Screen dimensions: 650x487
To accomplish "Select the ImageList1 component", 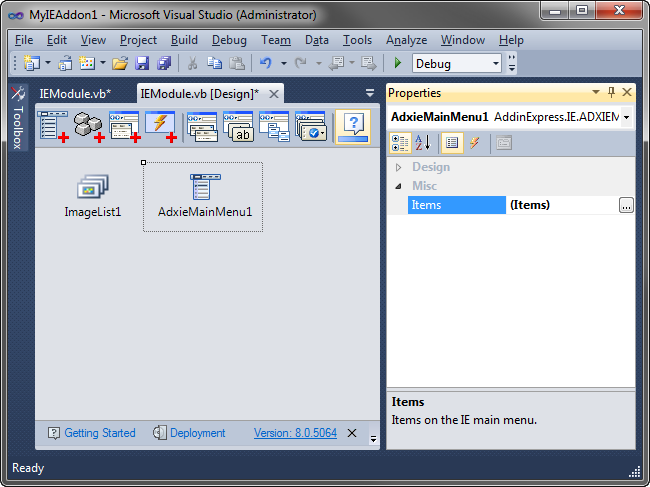I will (x=93, y=196).
